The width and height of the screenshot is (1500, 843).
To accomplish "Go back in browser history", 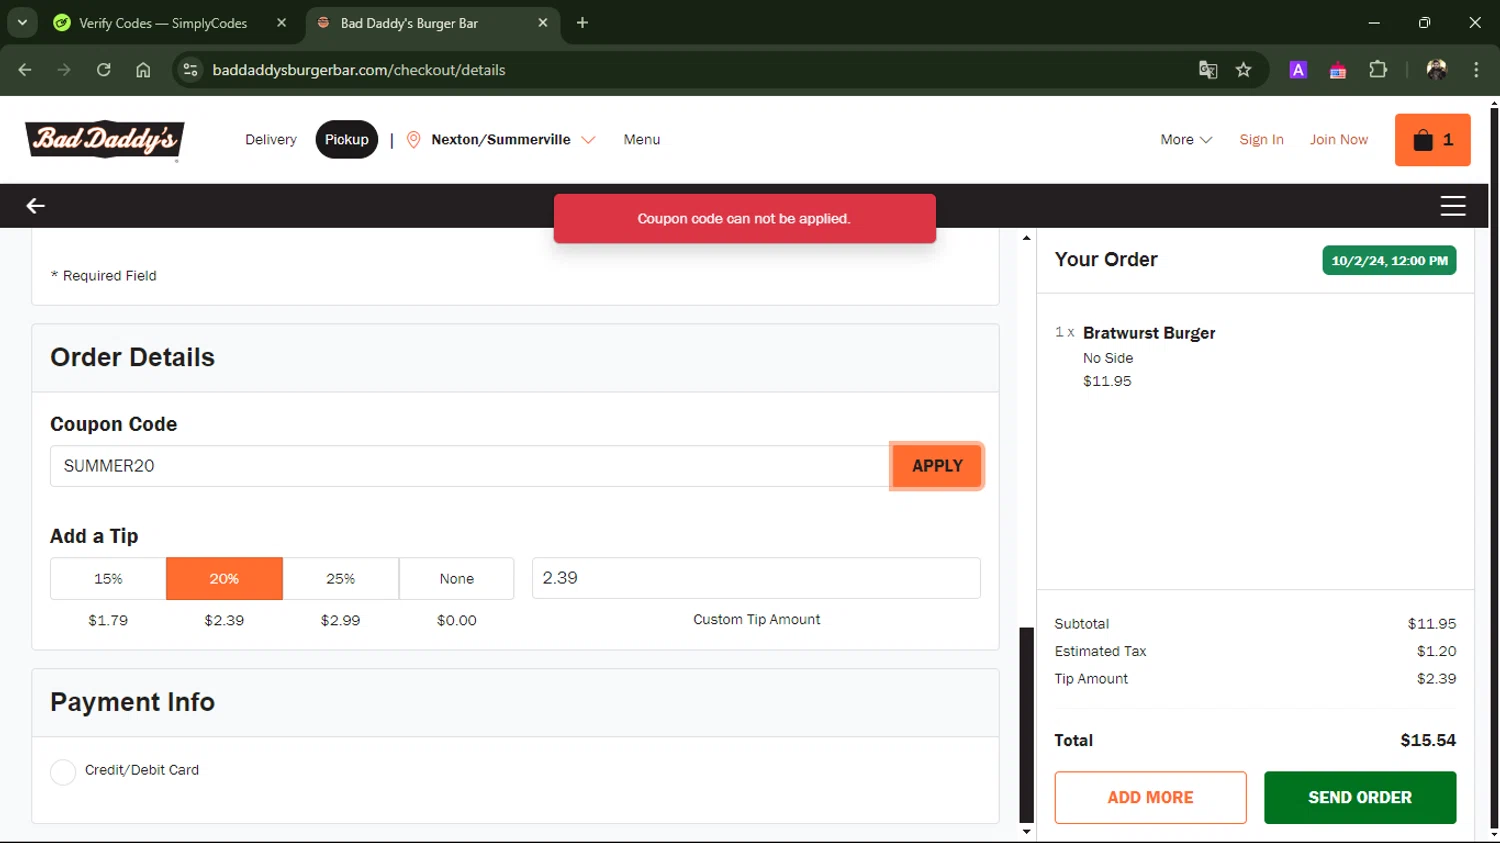I will [25, 70].
